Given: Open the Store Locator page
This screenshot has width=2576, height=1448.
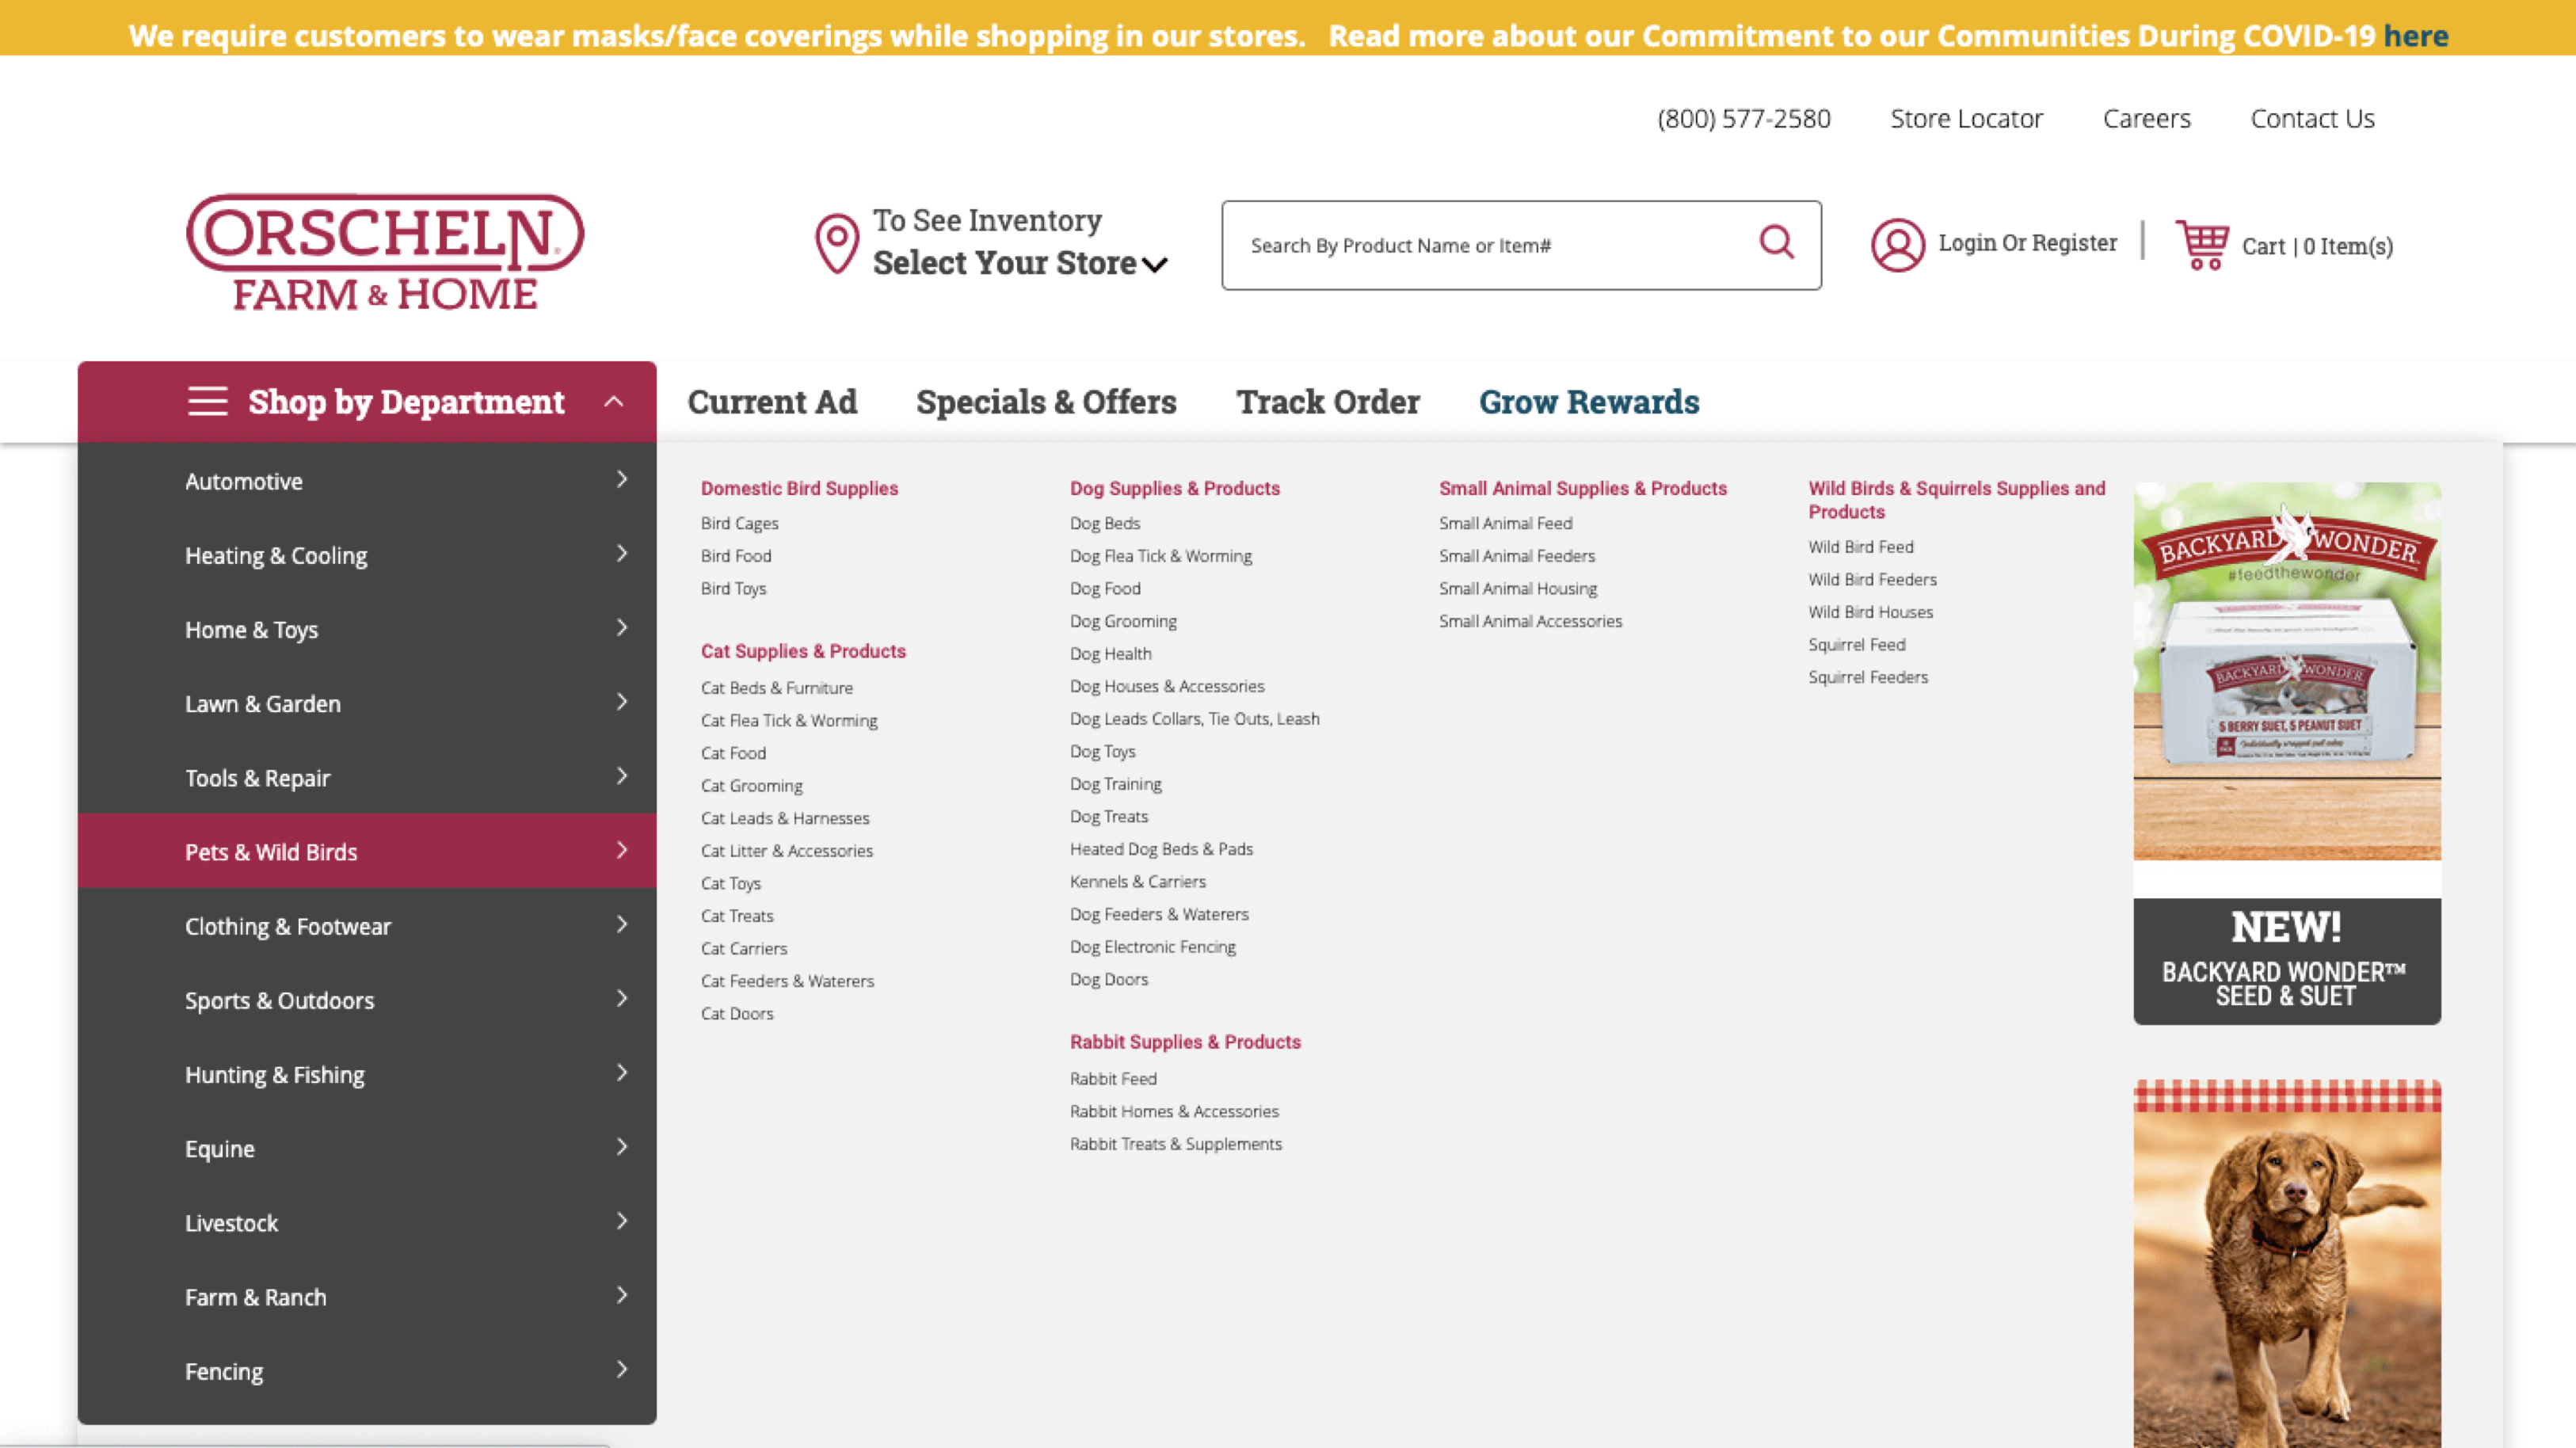Looking at the screenshot, I should point(1966,117).
